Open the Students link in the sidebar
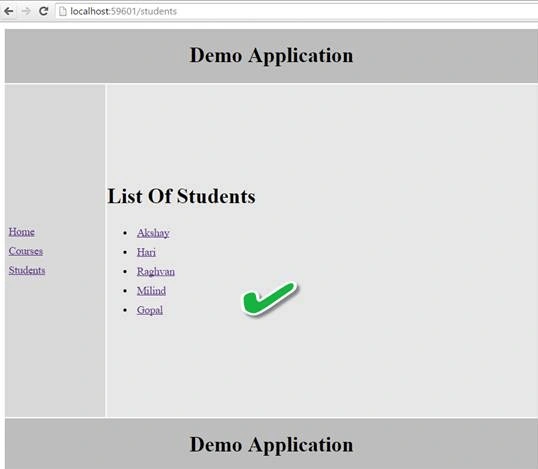The image size is (538, 469). tap(27, 270)
